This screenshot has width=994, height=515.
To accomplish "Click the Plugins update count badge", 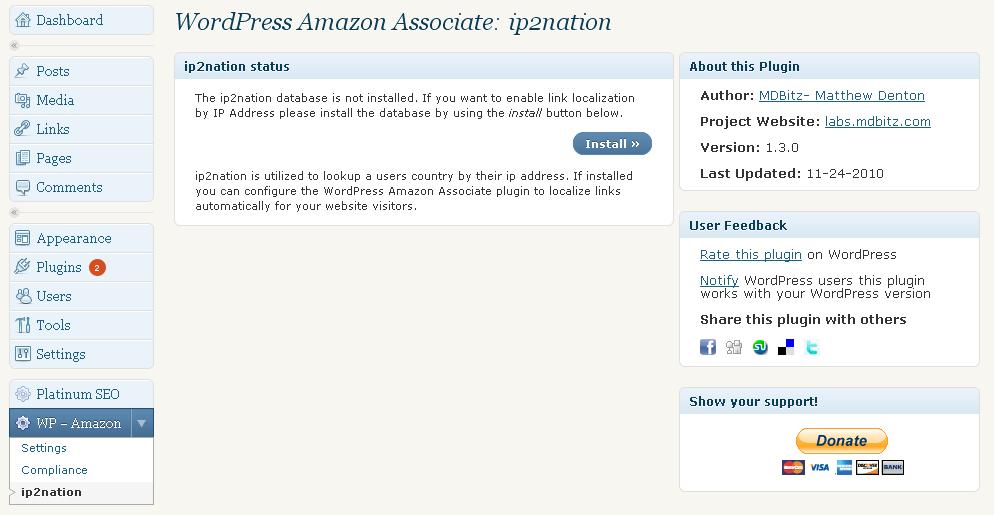I will 97,268.
